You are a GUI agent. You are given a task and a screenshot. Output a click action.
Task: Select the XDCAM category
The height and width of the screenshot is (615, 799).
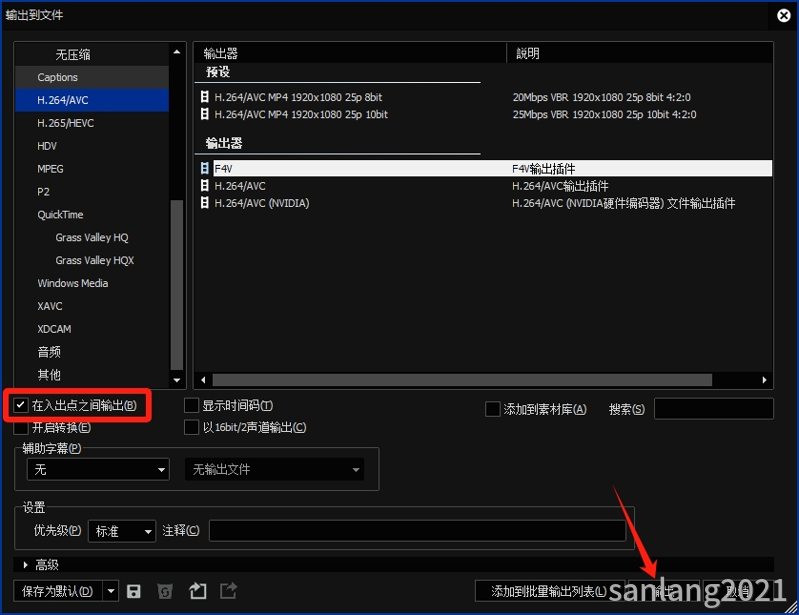tap(92, 329)
